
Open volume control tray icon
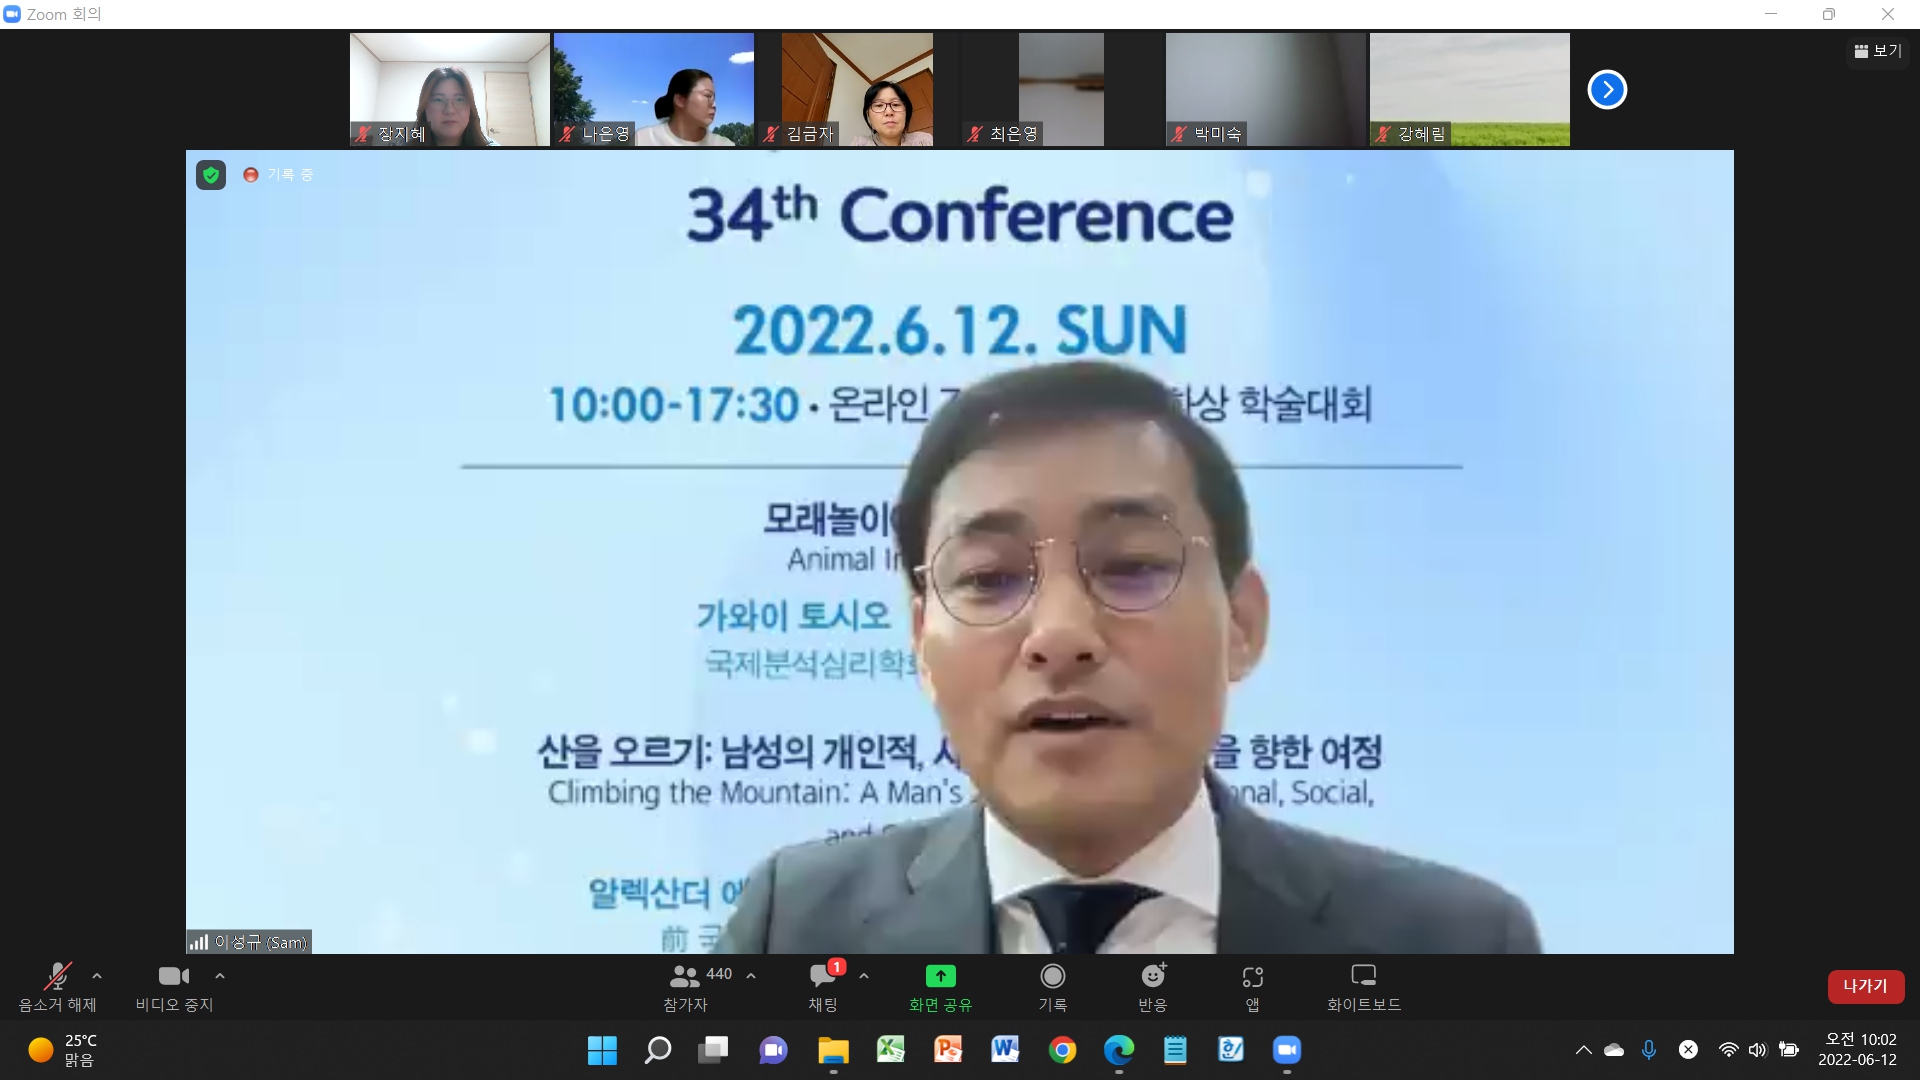(x=1758, y=1050)
